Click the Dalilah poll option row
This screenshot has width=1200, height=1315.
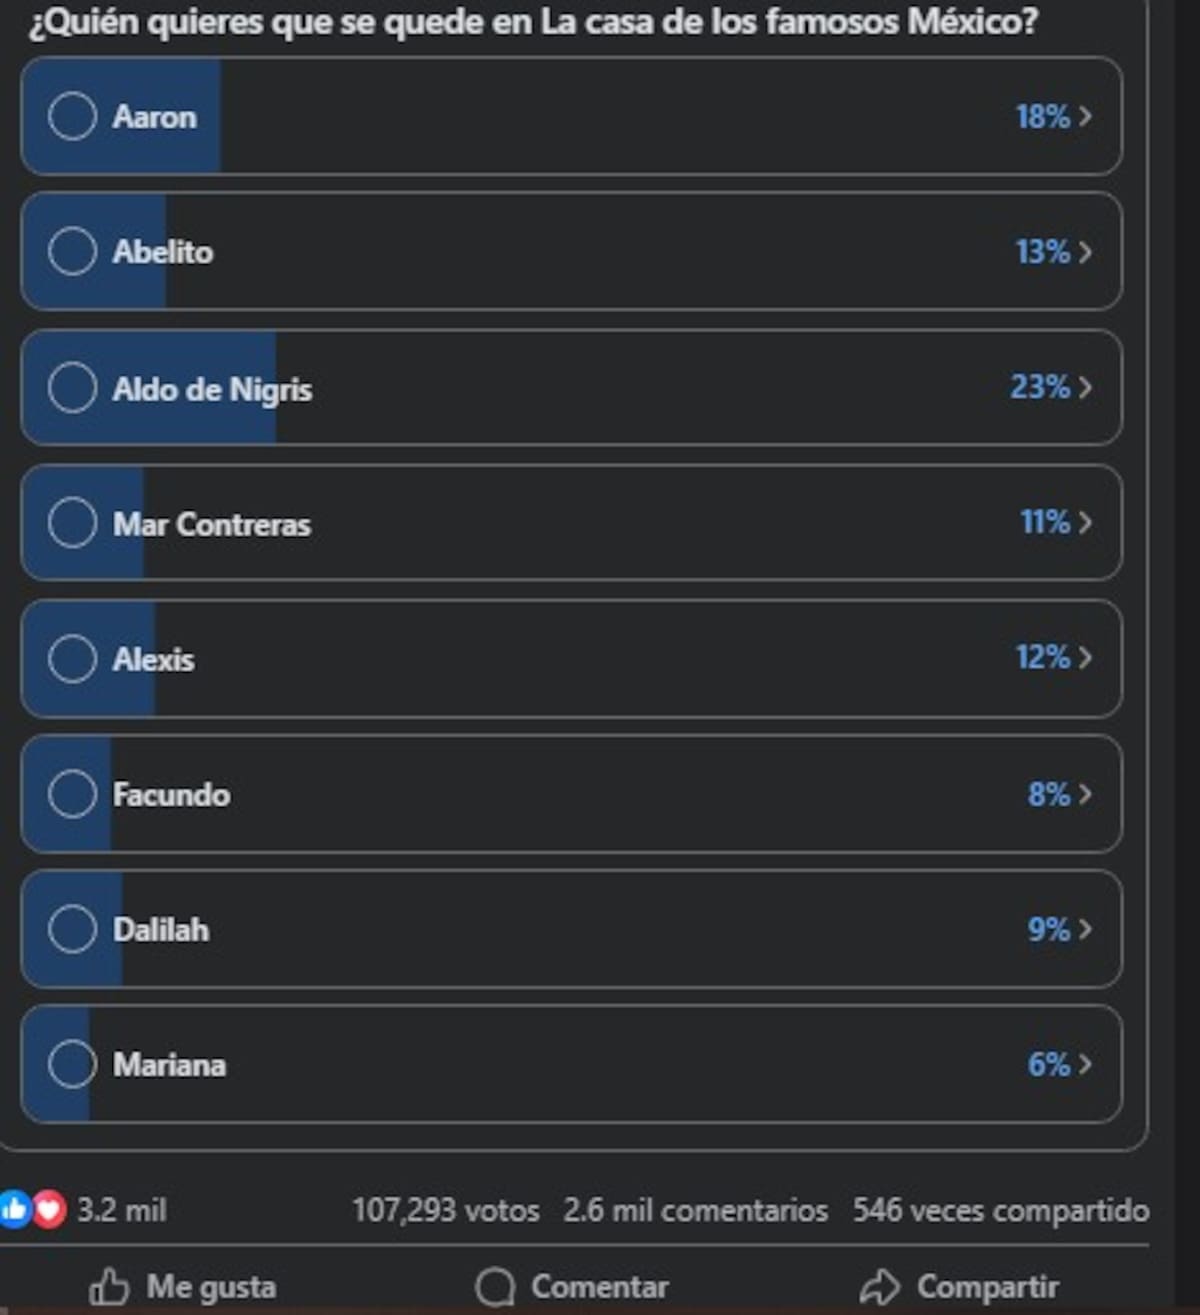tap(571, 929)
